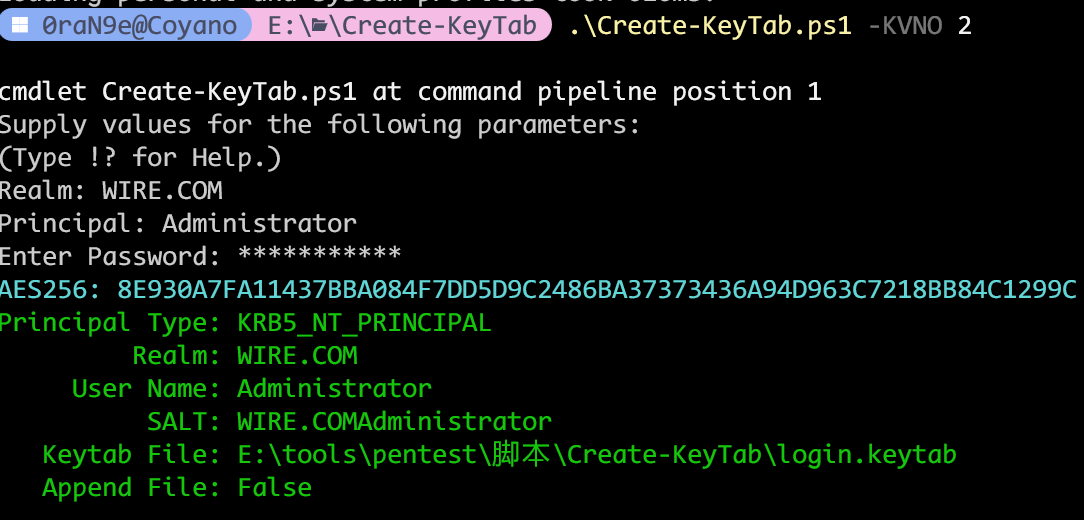This screenshot has height=520, width=1084.
Task: Click the KRB5_NT_PRINCIPAL type value
Action: coord(364,323)
